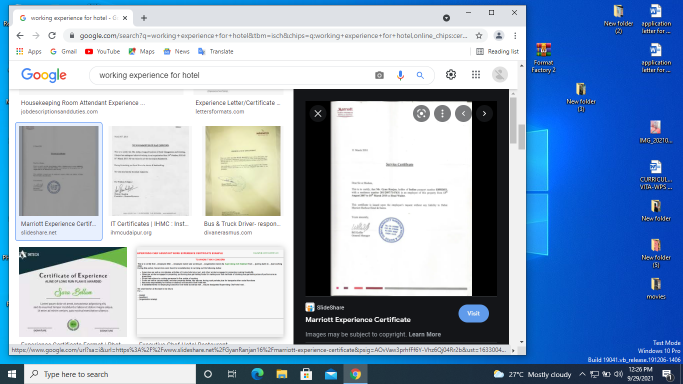This screenshot has width=683, height=384.
Task: Bookmark this page with star icon
Action: 479,36
